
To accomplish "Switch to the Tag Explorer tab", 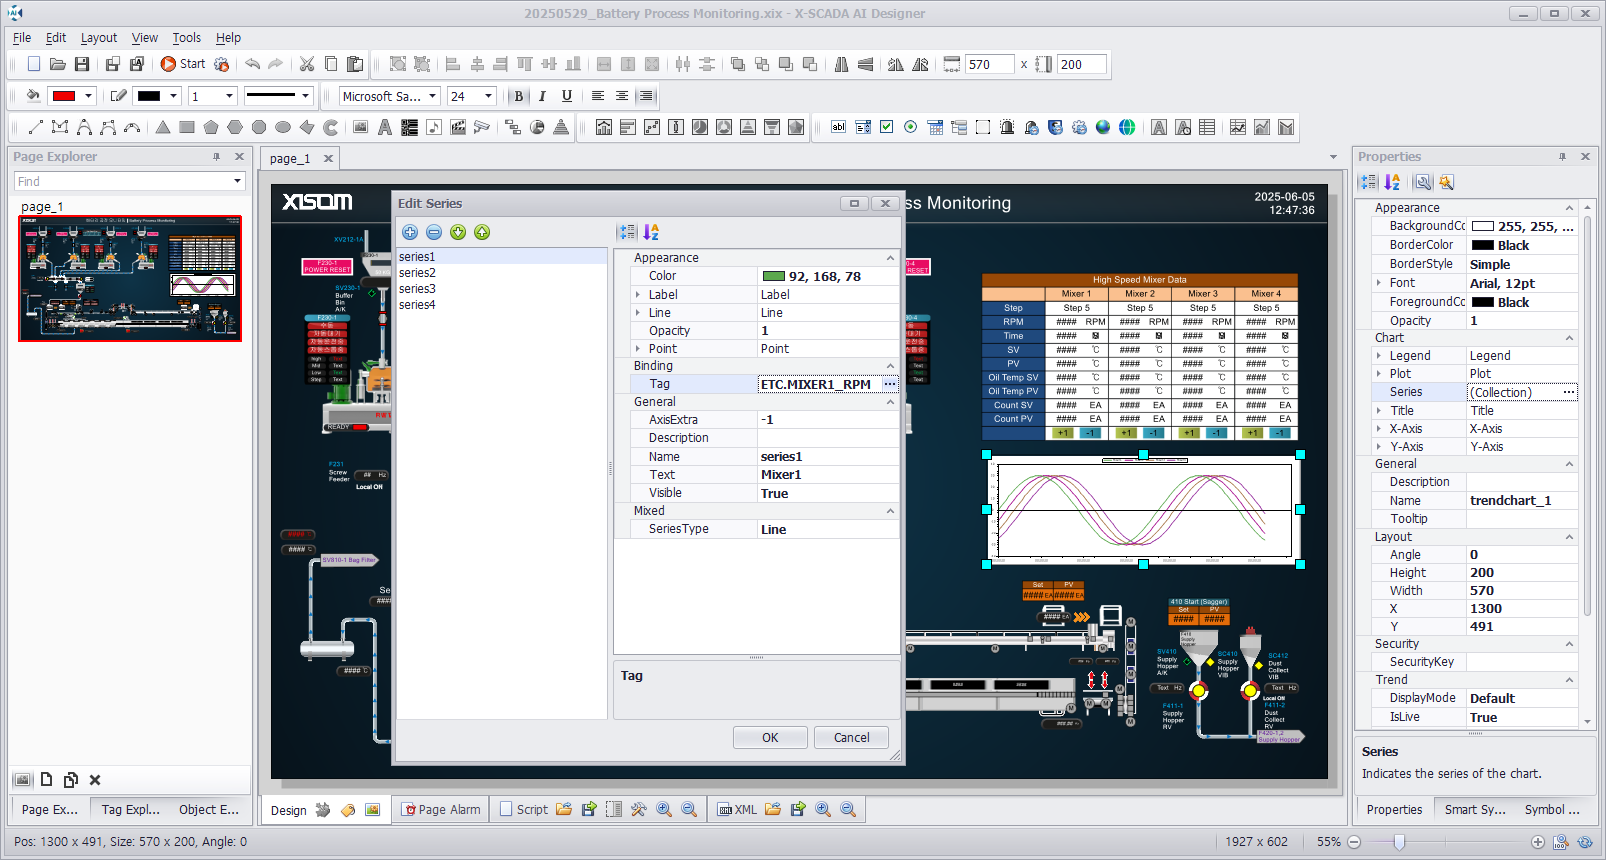I will pyautogui.click(x=130, y=809).
